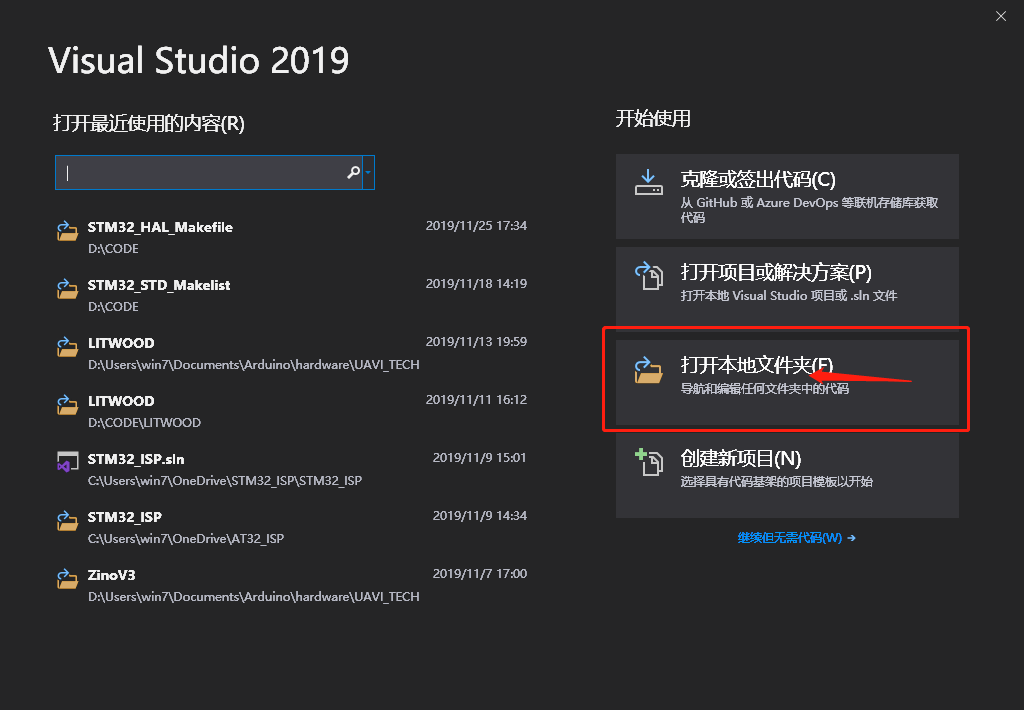
Task: Click 打开本地文件夹(F) button
Action: [x=787, y=382]
